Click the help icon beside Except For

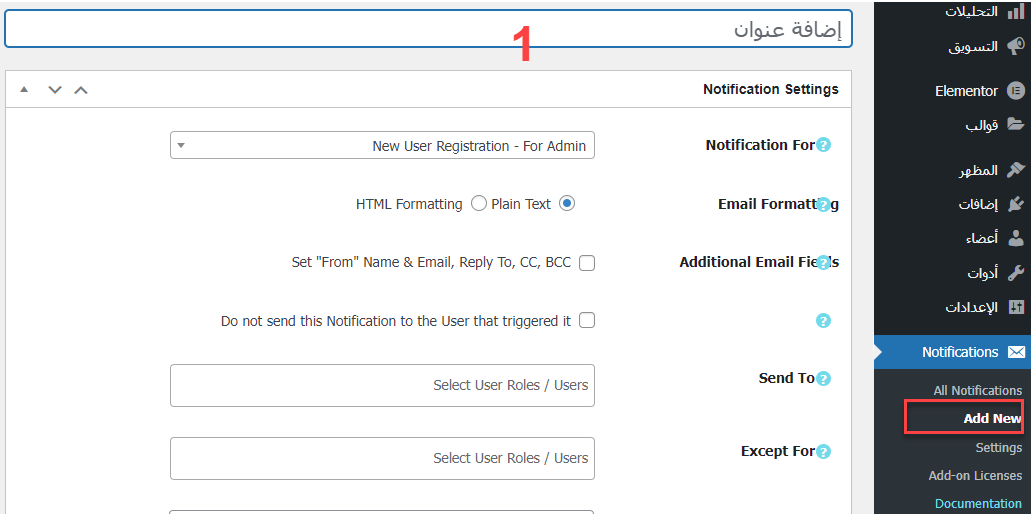click(x=823, y=452)
